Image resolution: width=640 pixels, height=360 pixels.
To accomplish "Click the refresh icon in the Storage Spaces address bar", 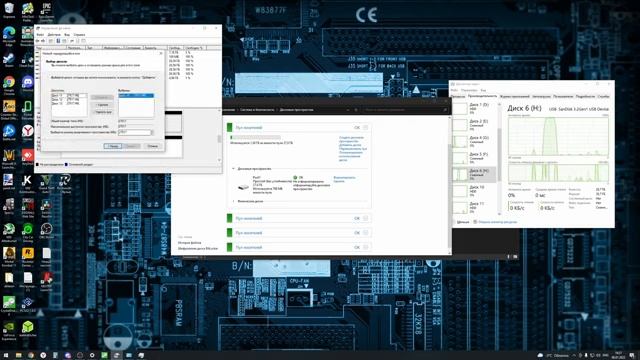I will tap(356, 110).
